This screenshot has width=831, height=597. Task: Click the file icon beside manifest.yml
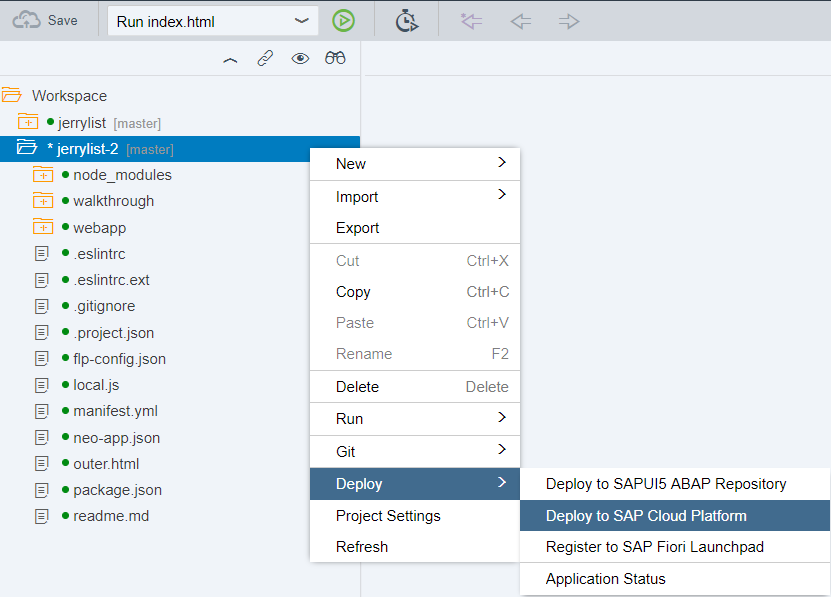(x=41, y=411)
